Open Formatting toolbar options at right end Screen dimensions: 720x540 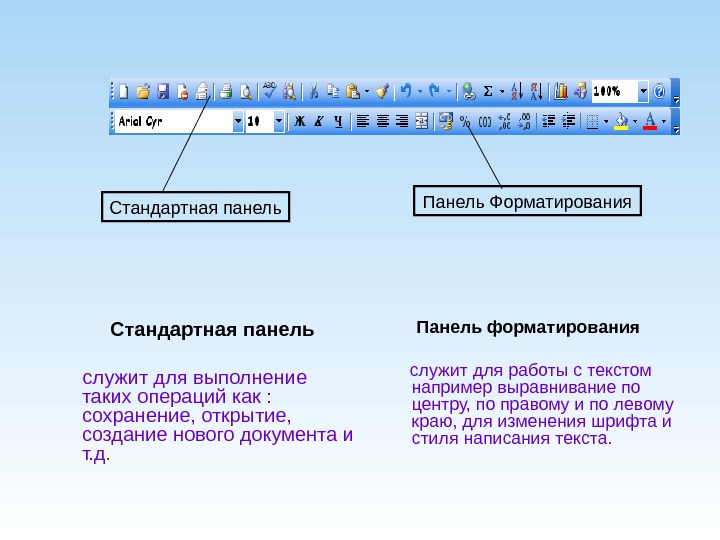click(675, 123)
